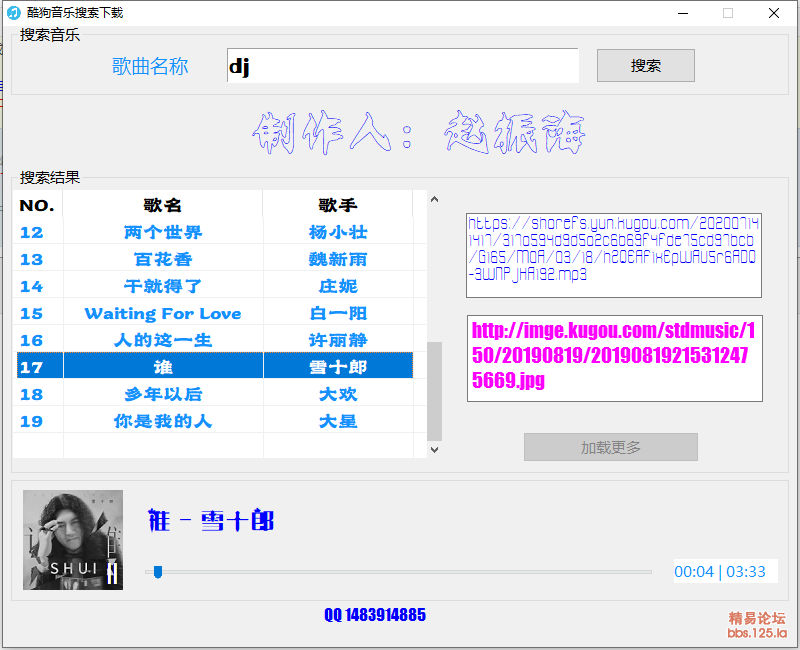Image resolution: width=800 pixels, height=650 pixels.
Task: Click the album image URL text box
Action: pyautogui.click(x=615, y=358)
